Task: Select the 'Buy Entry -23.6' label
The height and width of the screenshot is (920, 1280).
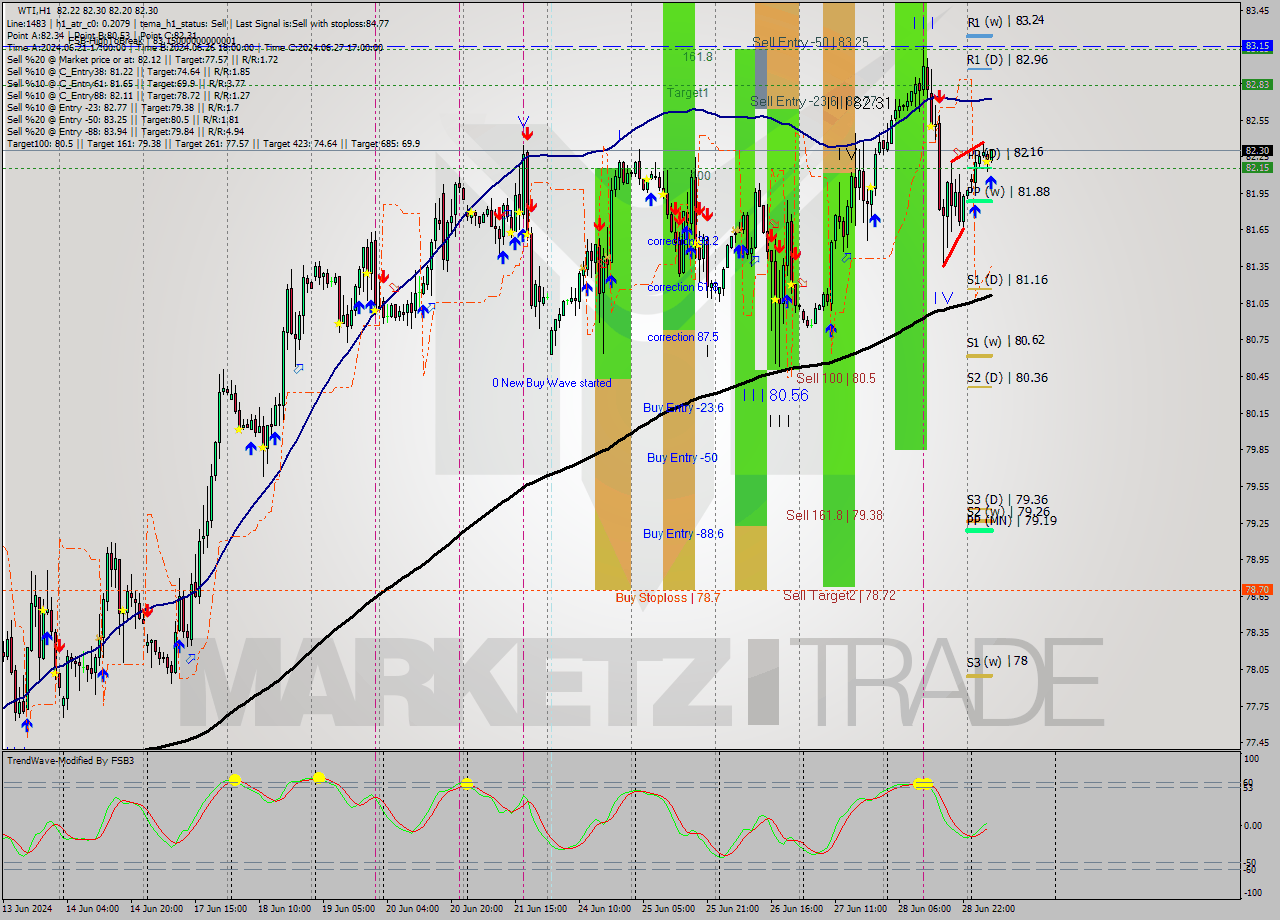Action: (x=683, y=408)
